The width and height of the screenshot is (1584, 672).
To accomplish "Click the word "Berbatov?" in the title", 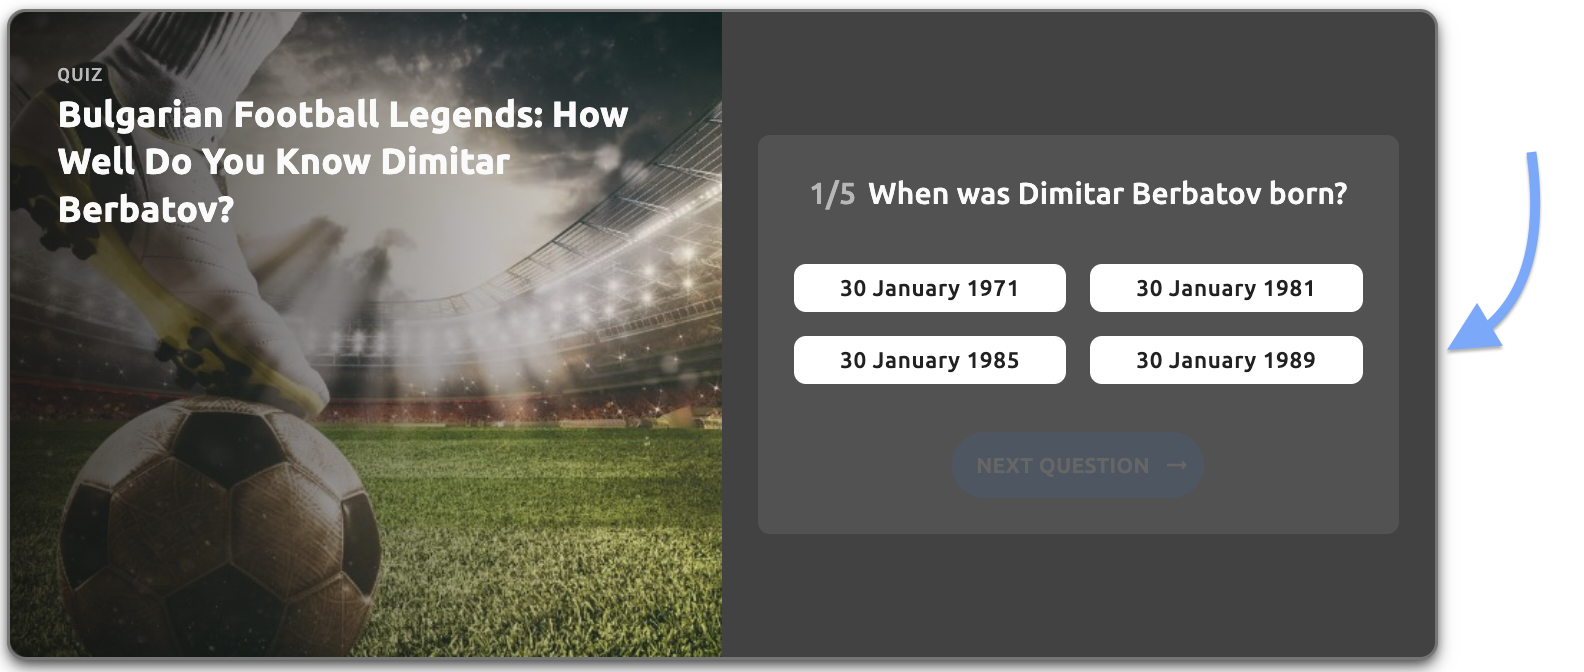I will (146, 209).
